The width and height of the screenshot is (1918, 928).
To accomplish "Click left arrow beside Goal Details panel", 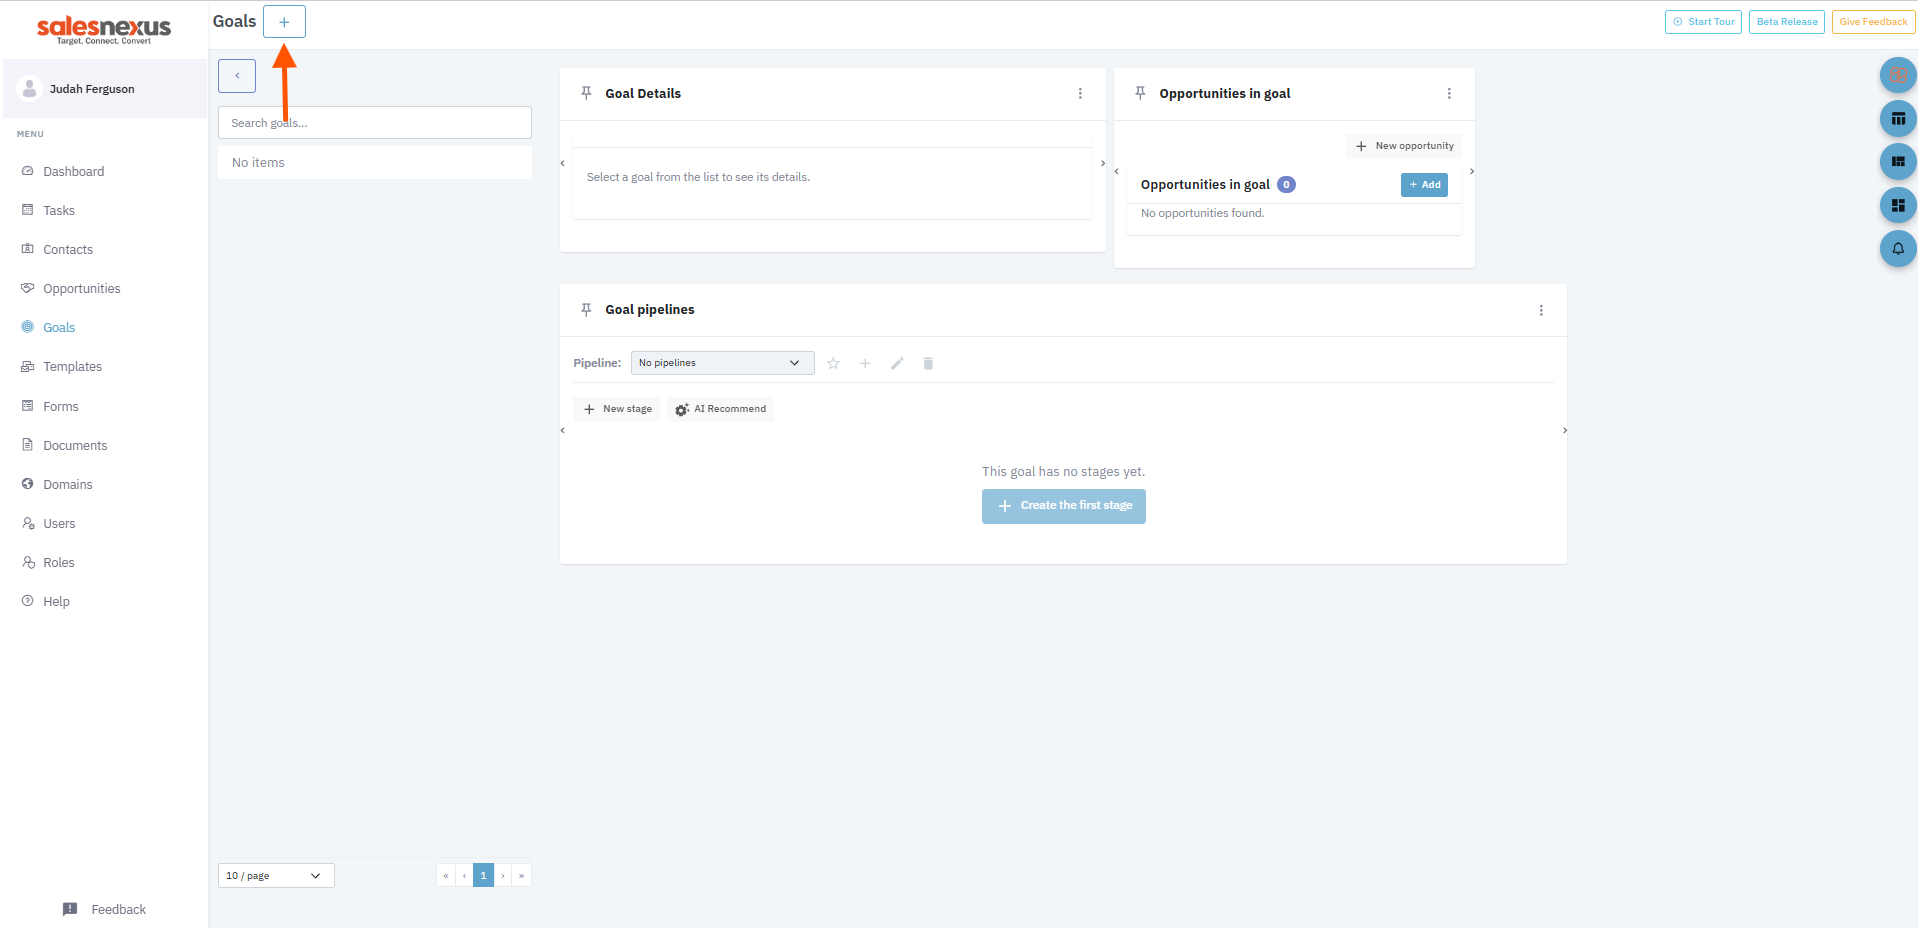I will (x=563, y=164).
